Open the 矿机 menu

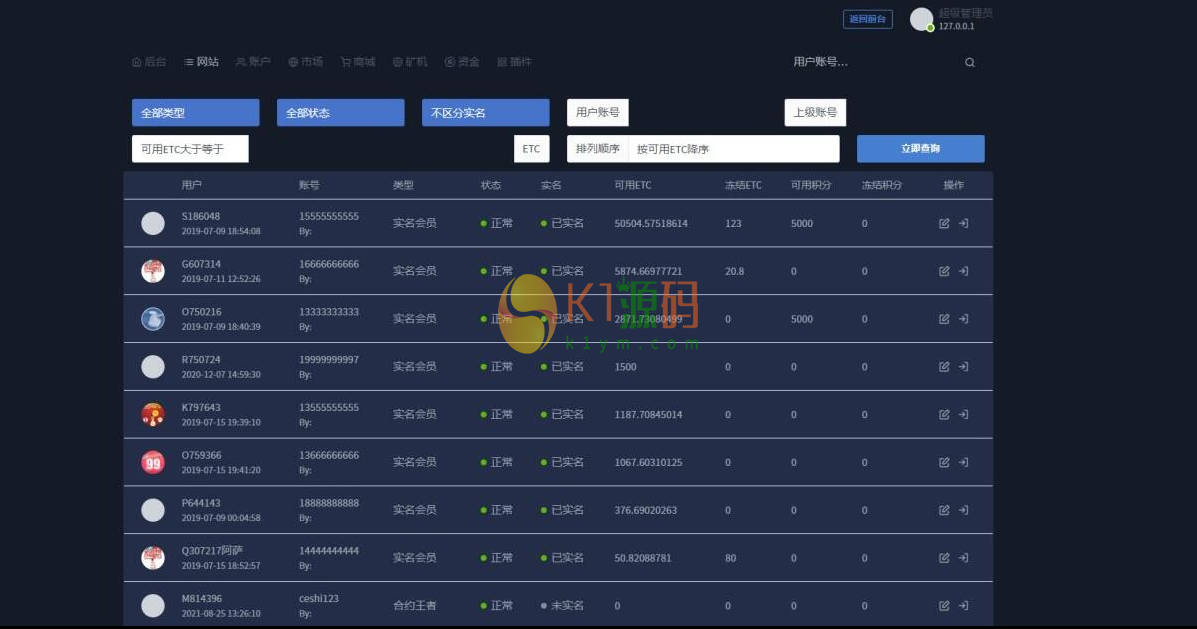(x=410, y=62)
